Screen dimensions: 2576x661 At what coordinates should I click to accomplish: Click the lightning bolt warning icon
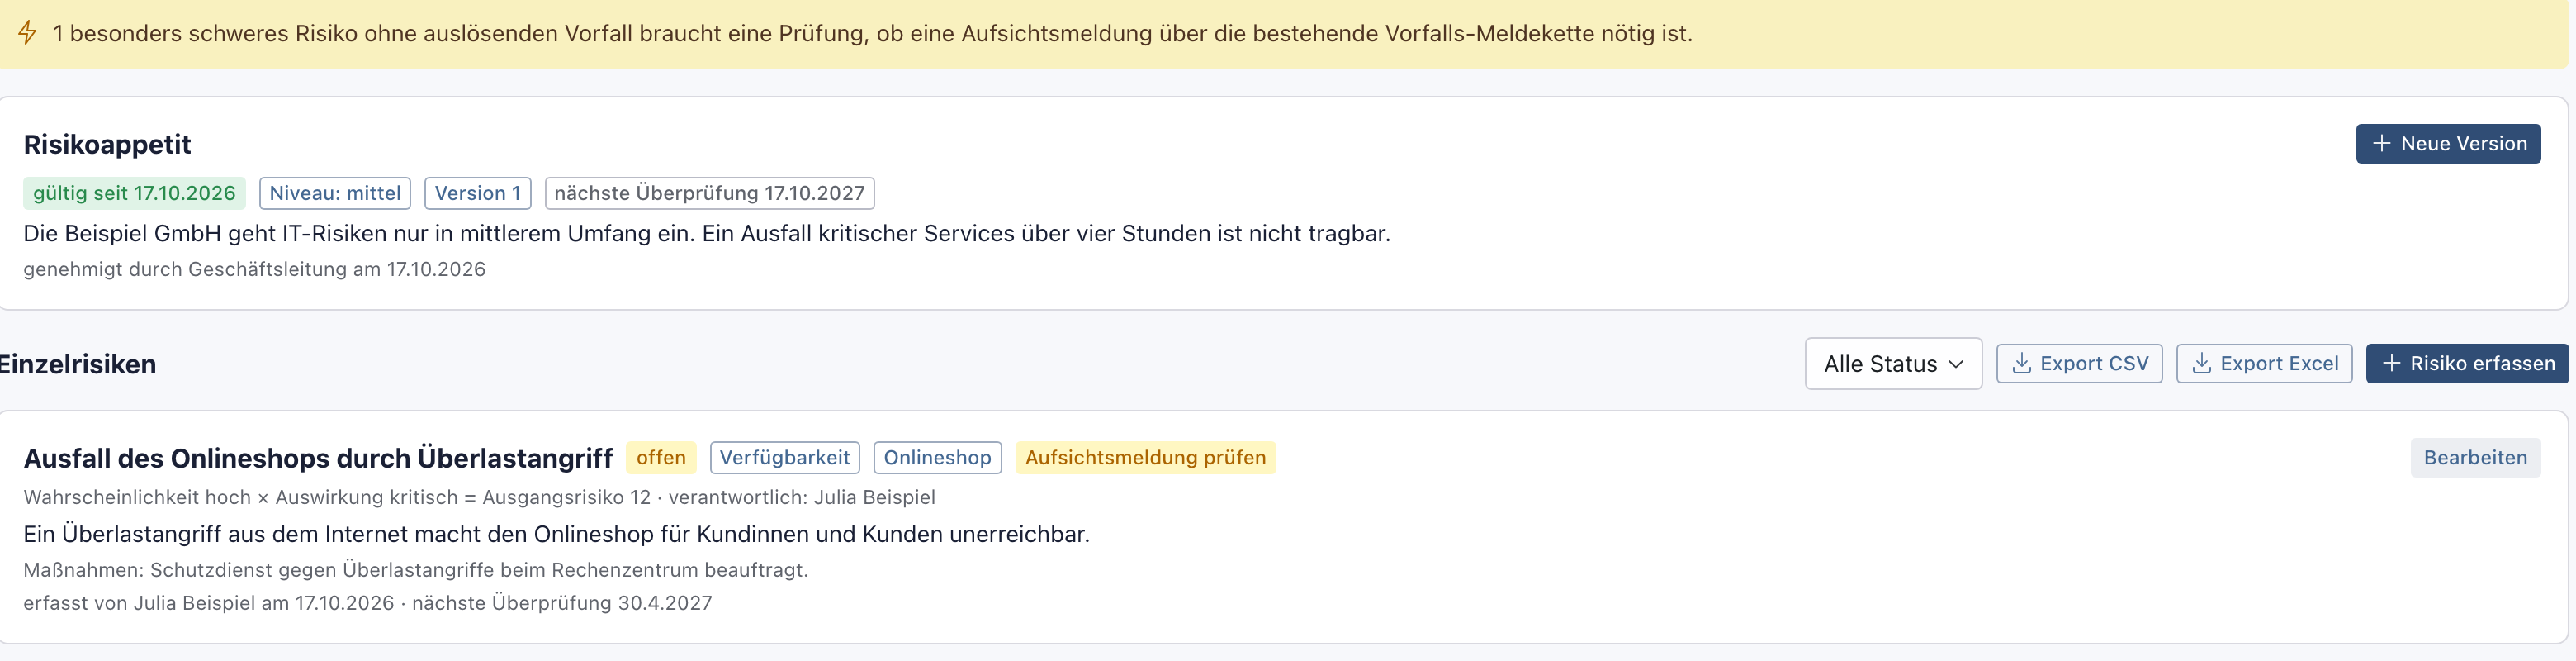pos(28,33)
